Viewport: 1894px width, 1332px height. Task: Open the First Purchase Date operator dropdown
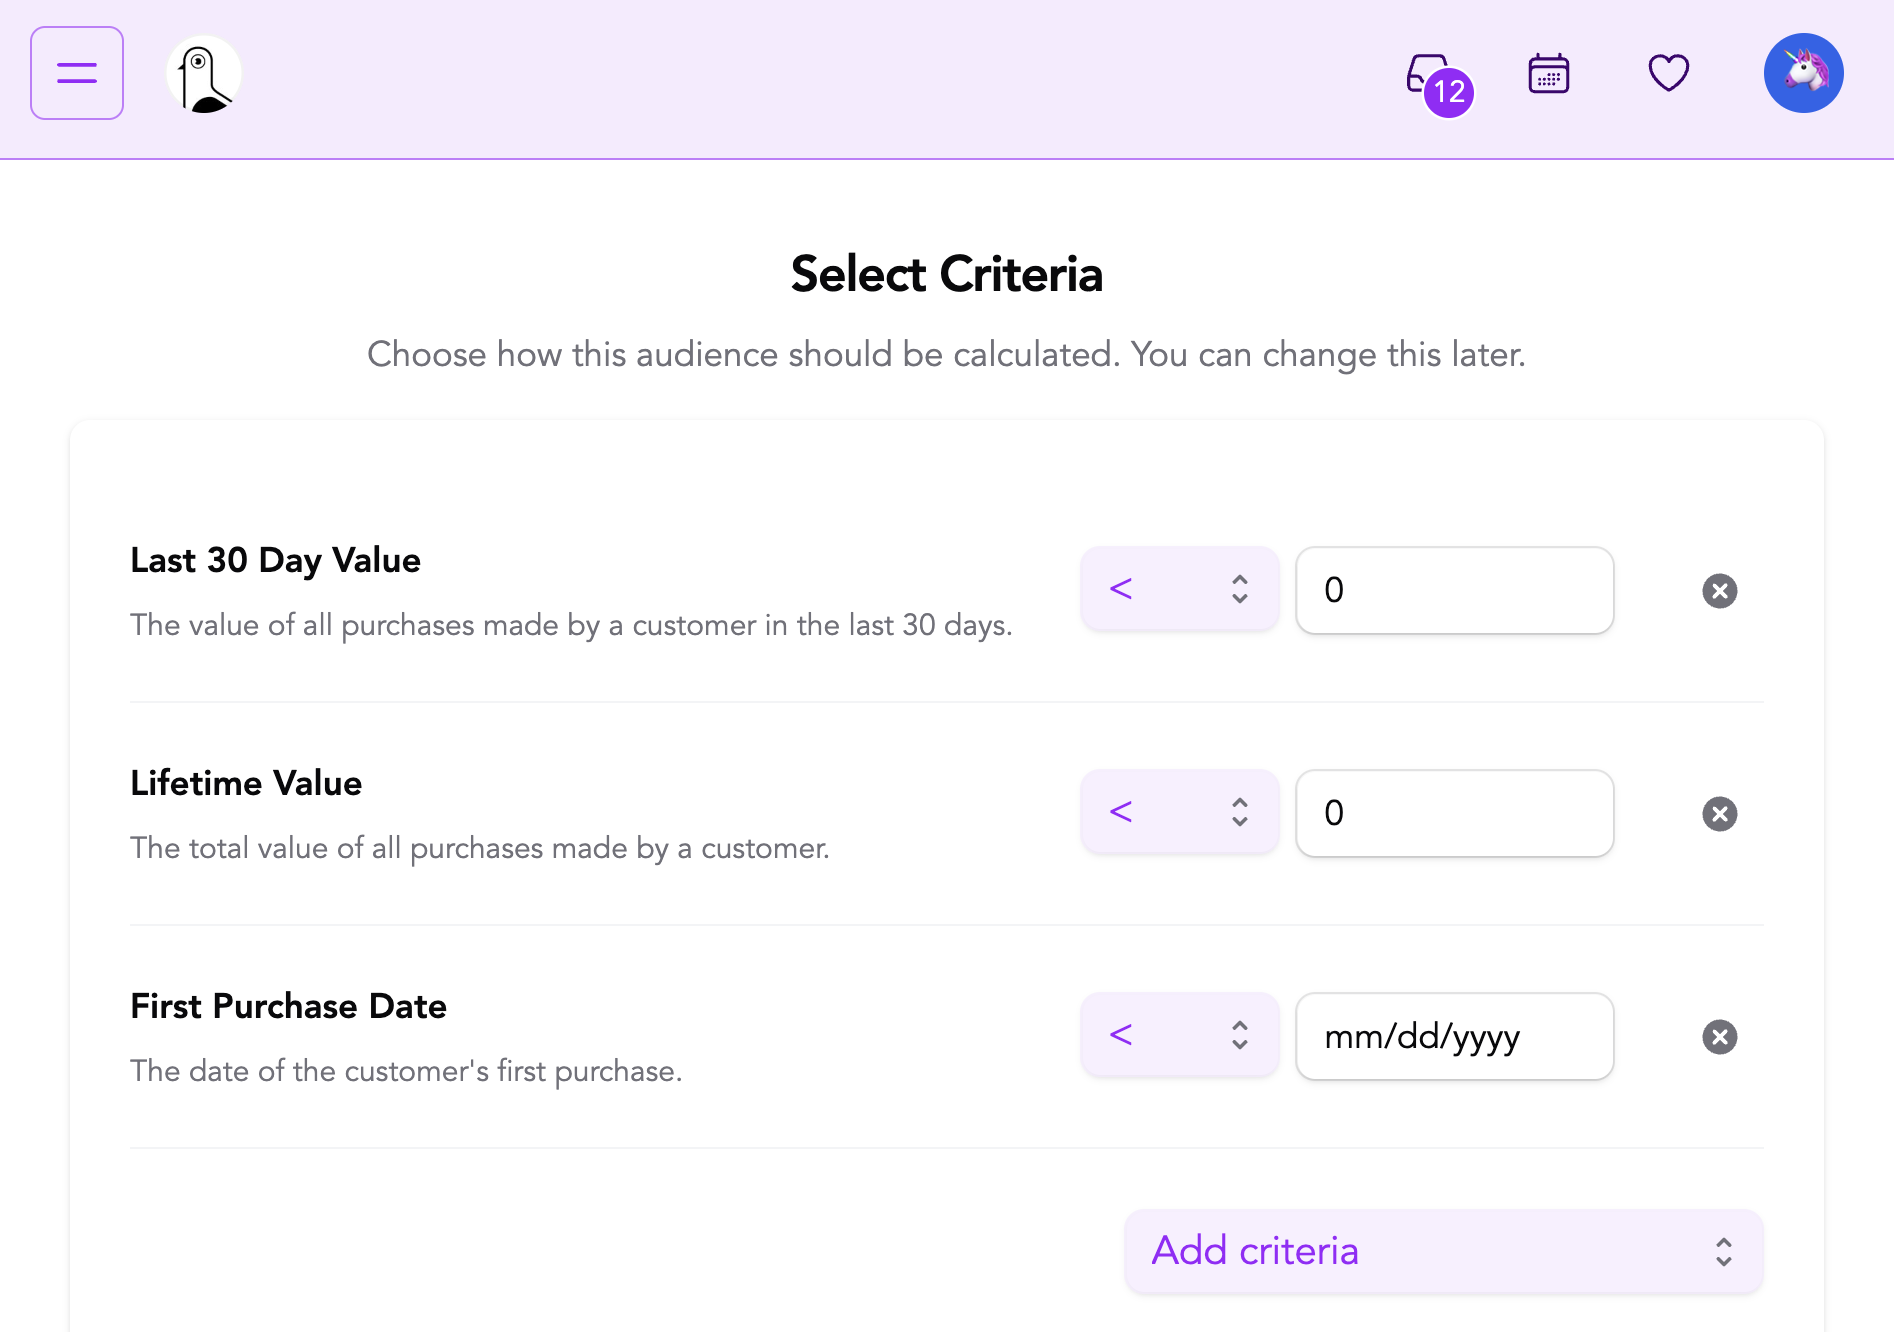pos(1179,1035)
